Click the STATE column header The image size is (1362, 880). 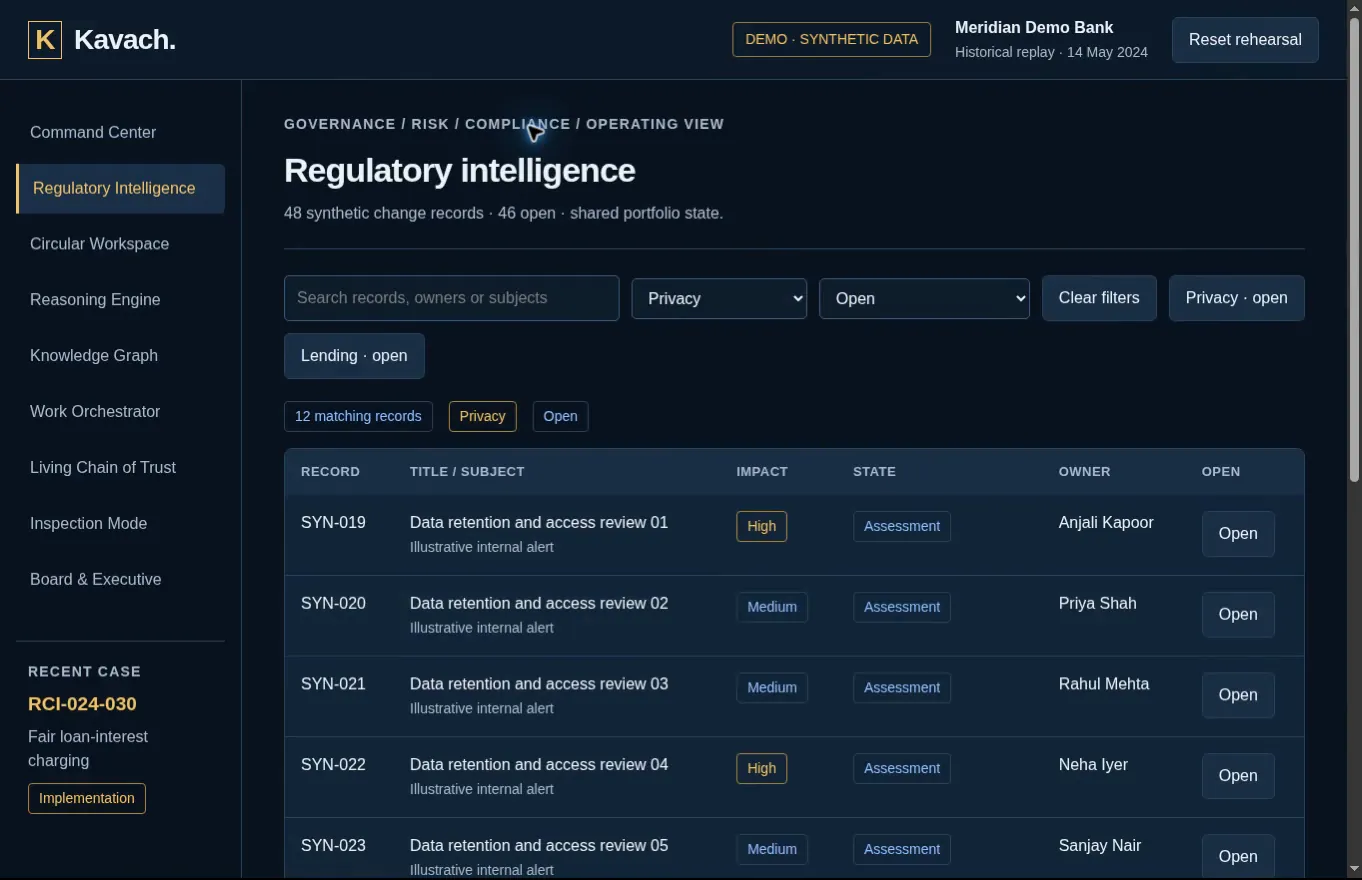coord(874,471)
